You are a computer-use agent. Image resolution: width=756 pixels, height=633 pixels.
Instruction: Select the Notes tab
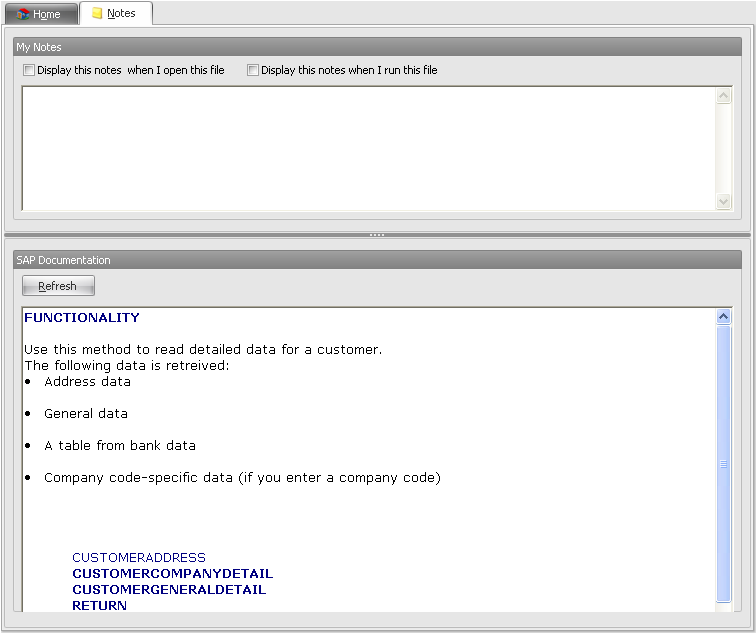(114, 14)
